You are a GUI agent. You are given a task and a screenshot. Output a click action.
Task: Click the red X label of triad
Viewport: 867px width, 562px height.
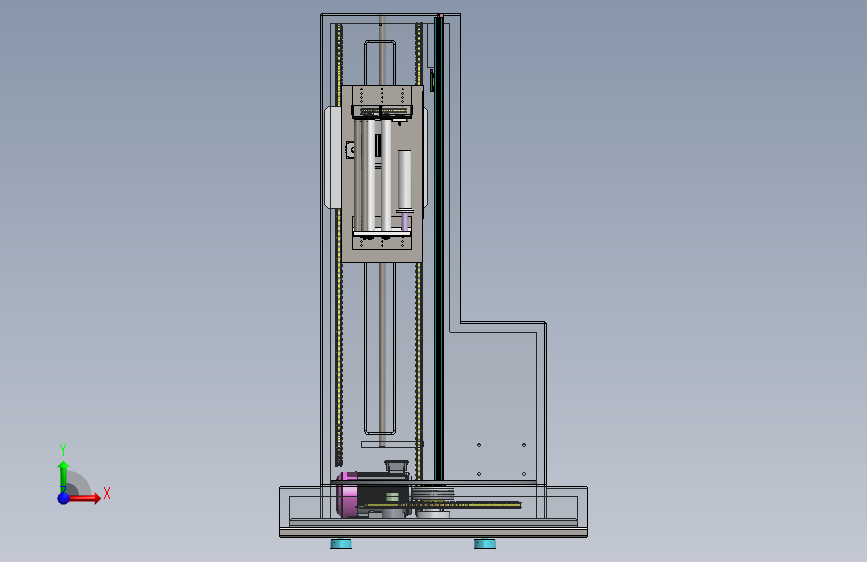pyautogui.click(x=107, y=493)
